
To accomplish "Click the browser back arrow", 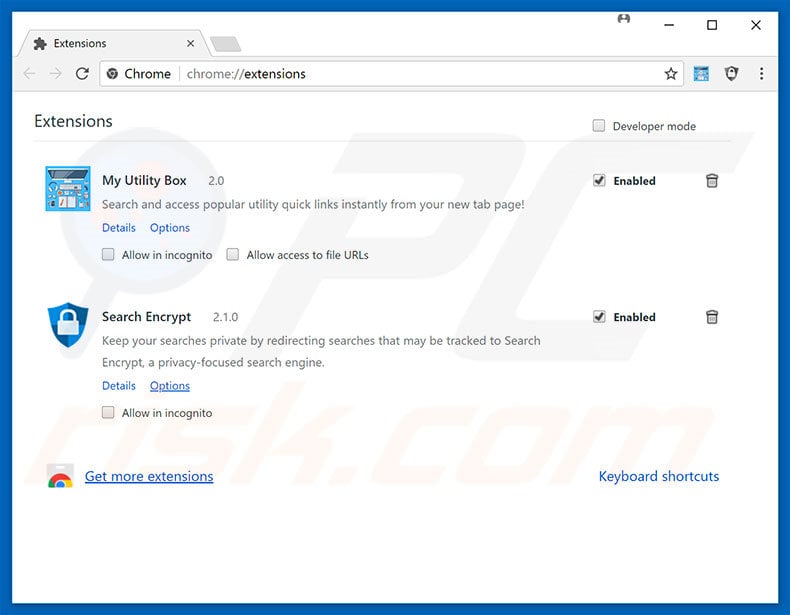I will [x=29, y=74].
